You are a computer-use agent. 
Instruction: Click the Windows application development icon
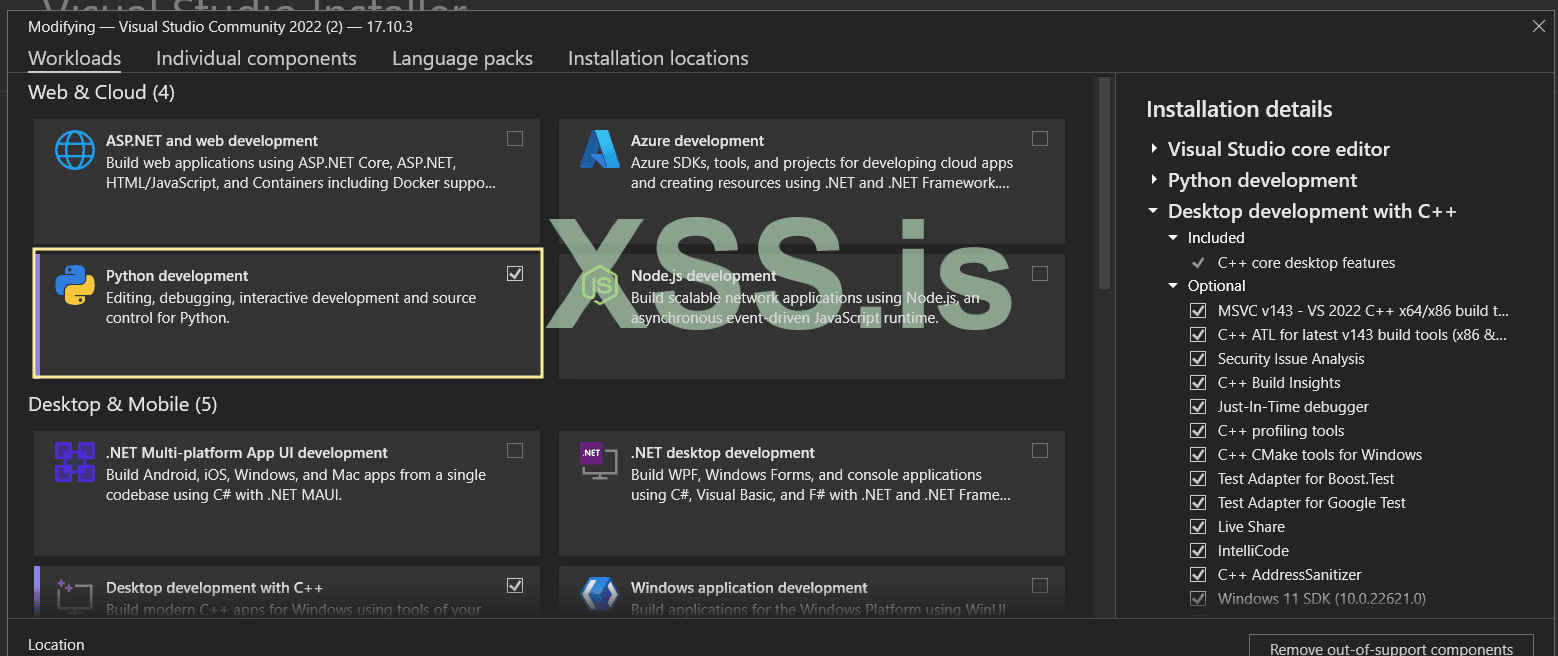pos(600,596)
